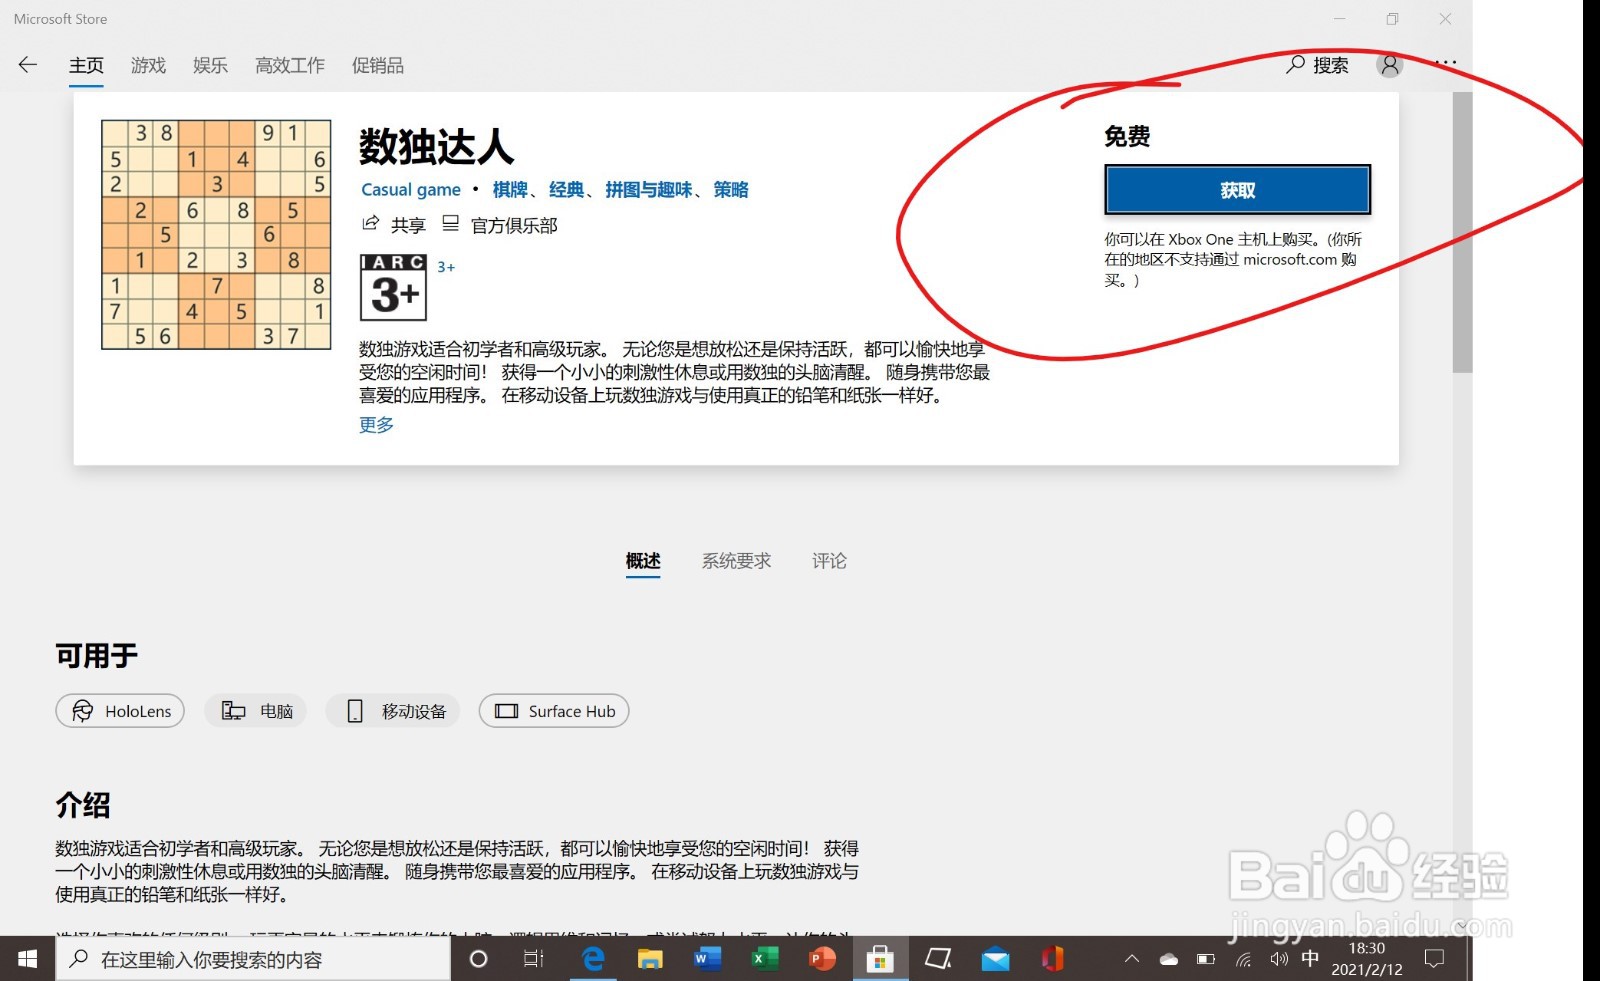Click the HoloLens device chip
The image size is (1600, 981).
coord(120,711)
